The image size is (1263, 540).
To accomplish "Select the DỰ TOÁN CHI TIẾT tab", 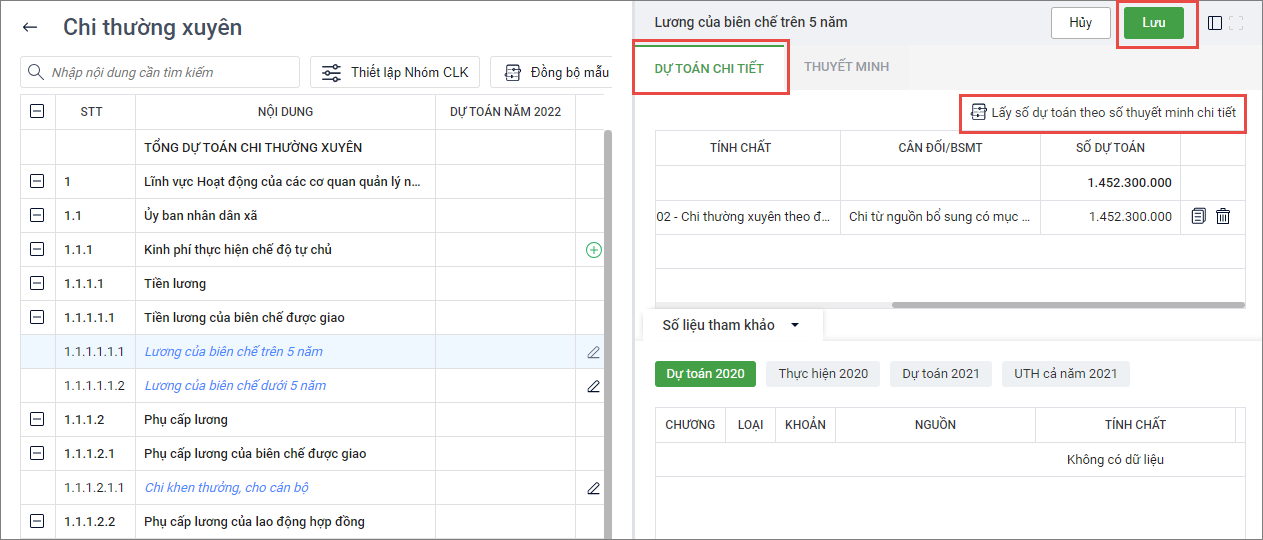I will pyautogui.click(x=709, y=68).
